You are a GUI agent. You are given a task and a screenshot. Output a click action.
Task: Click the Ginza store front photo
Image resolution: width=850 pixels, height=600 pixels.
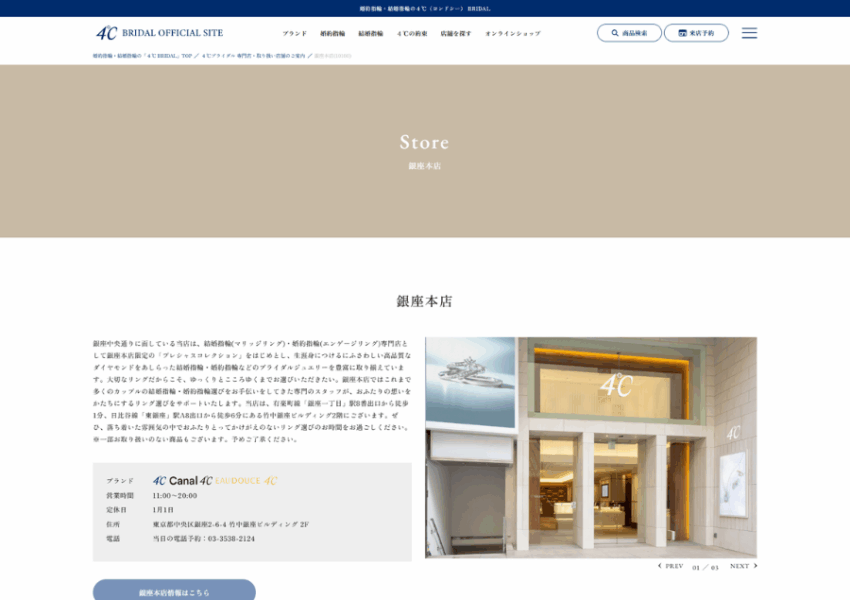(x=590, y=447)
